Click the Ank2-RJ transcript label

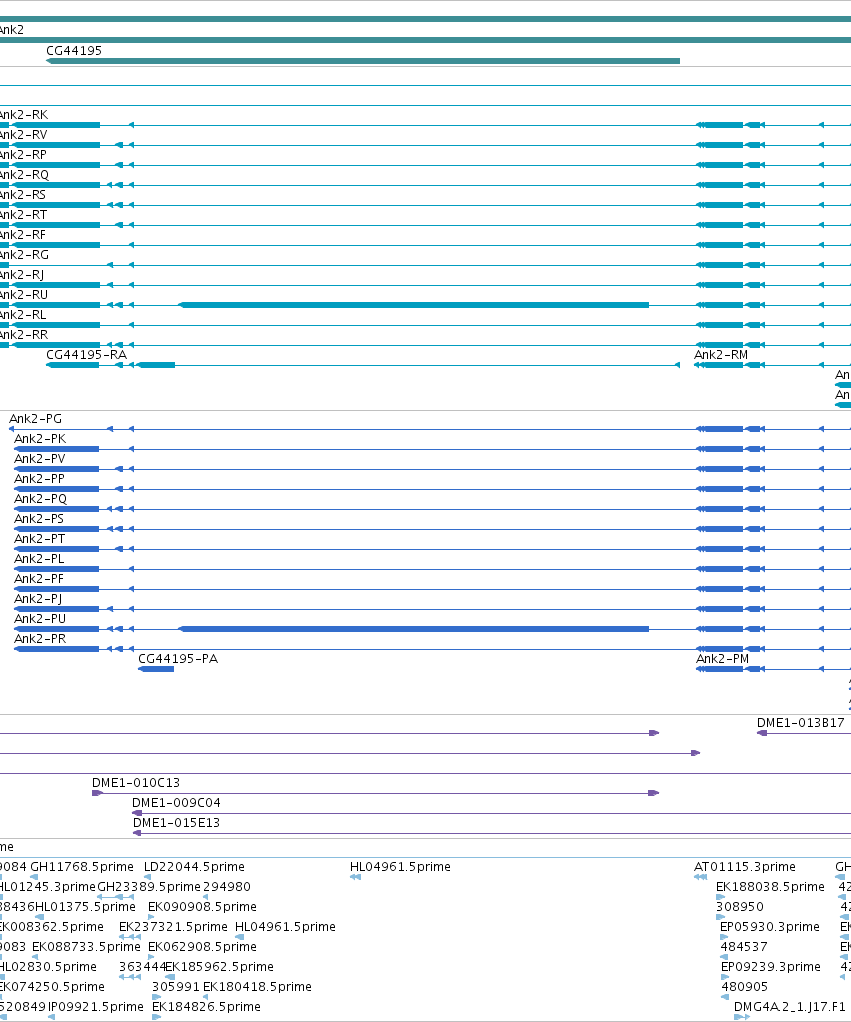click(22, 275)
